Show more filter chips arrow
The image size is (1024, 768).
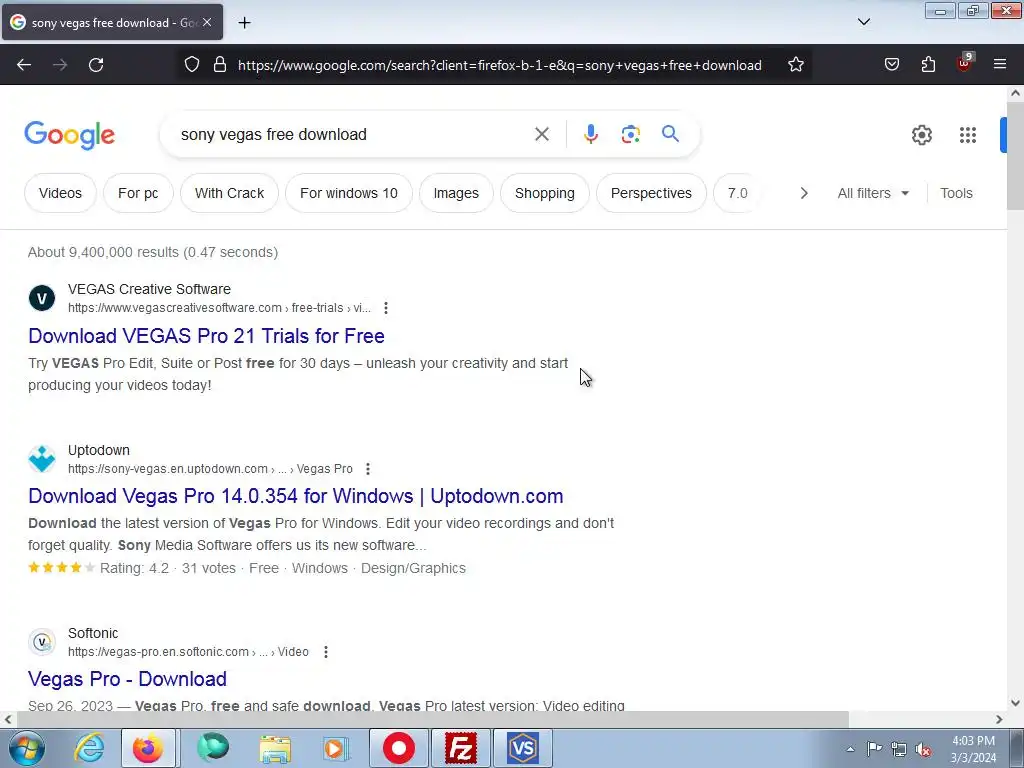[x=804, y=193]
